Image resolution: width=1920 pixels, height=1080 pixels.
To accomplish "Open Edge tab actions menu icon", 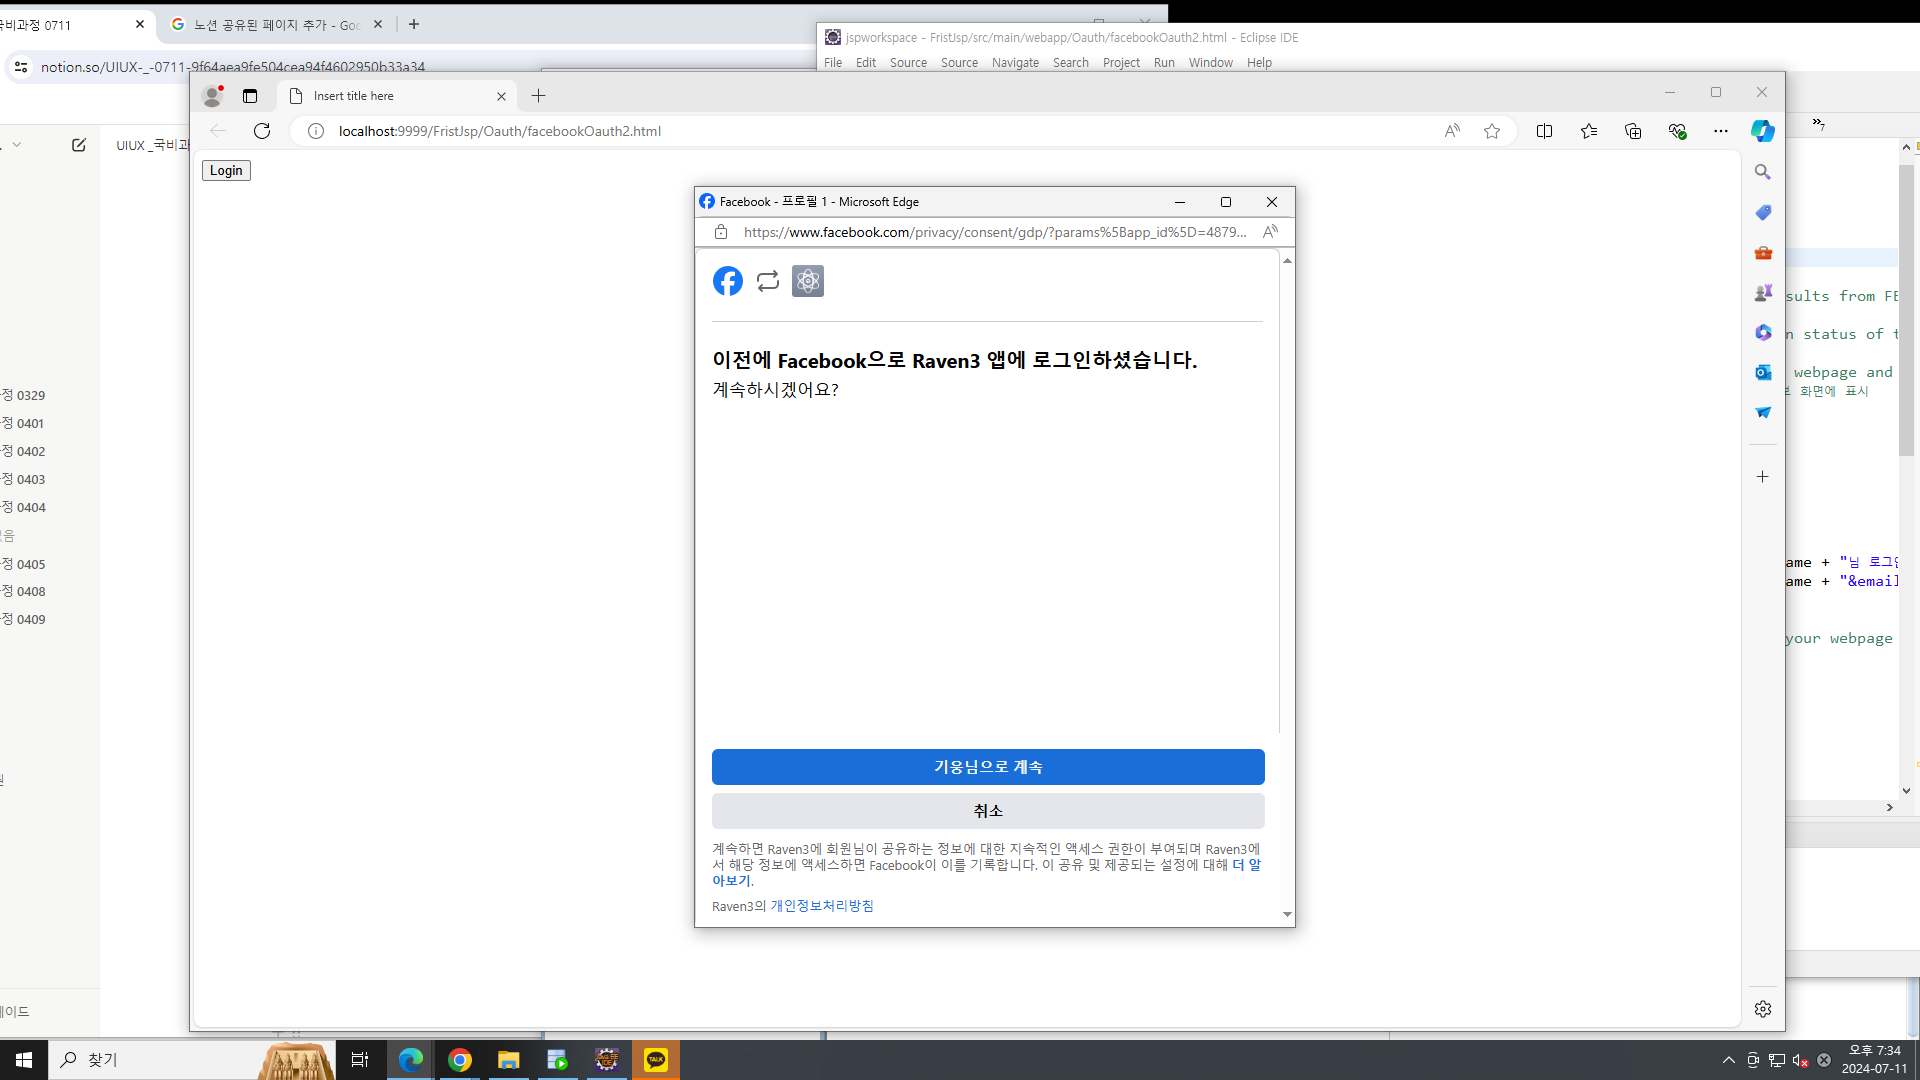I will pyautogui.click(x=250, y=96).
